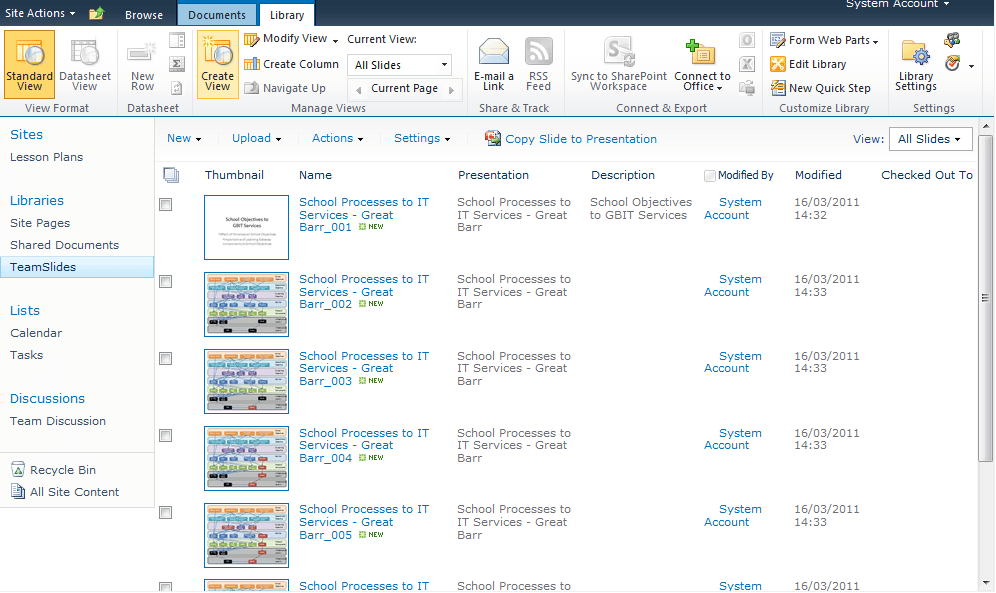Open the Actions dropdown menu
Image resolution: width=996 pixels, height=593 pixels.
click(x=336, y=139)
